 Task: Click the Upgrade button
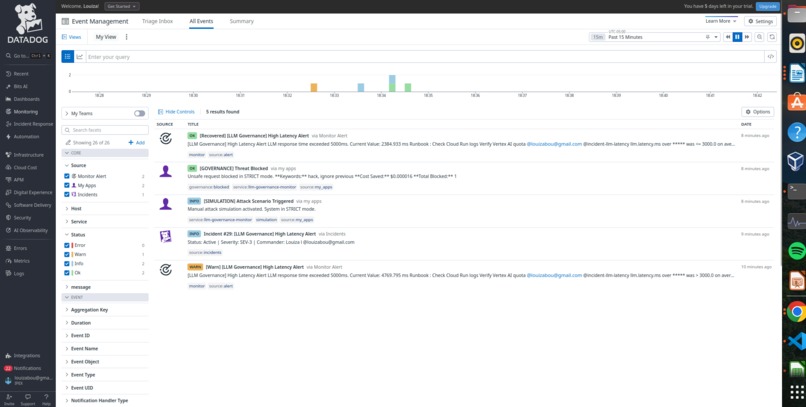point(767,6)
